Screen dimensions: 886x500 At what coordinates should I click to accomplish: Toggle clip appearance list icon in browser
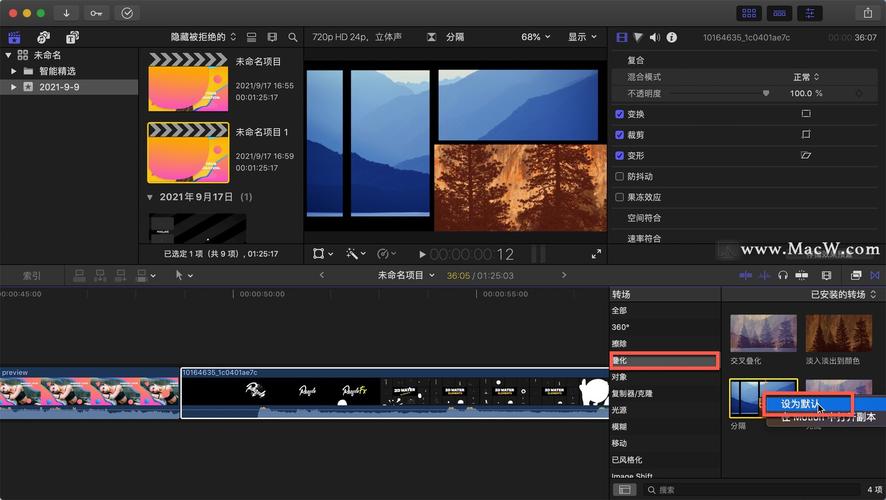coord(251,37)
